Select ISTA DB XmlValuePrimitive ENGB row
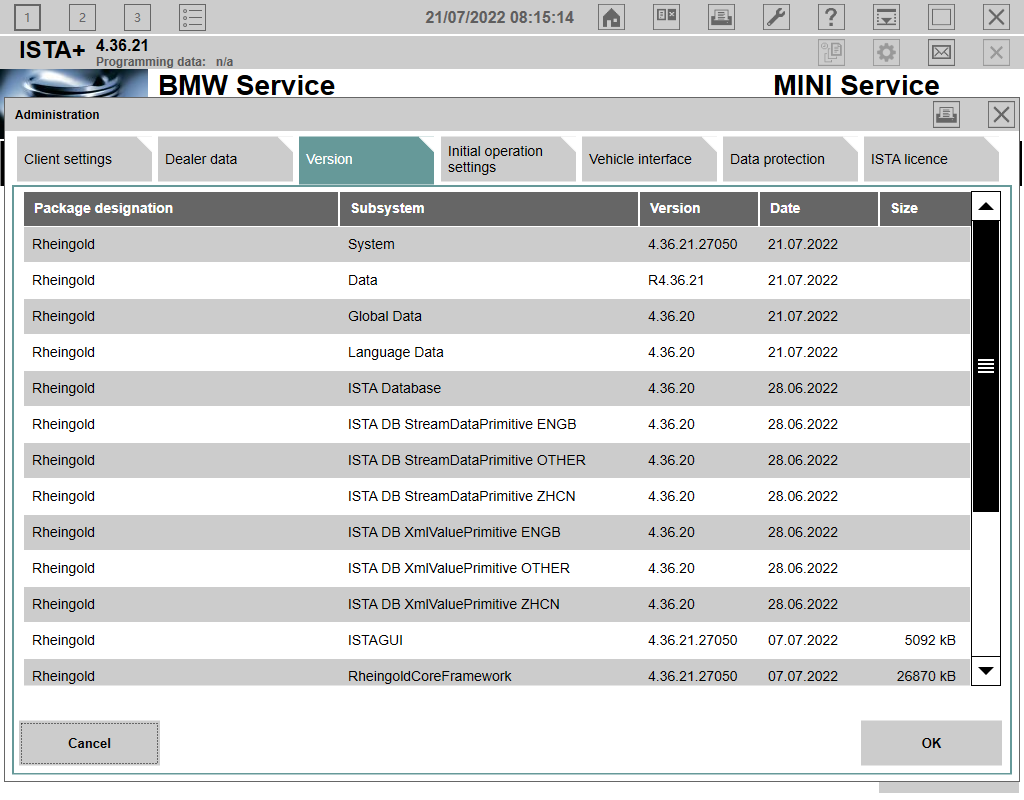 tap(497, 532)
